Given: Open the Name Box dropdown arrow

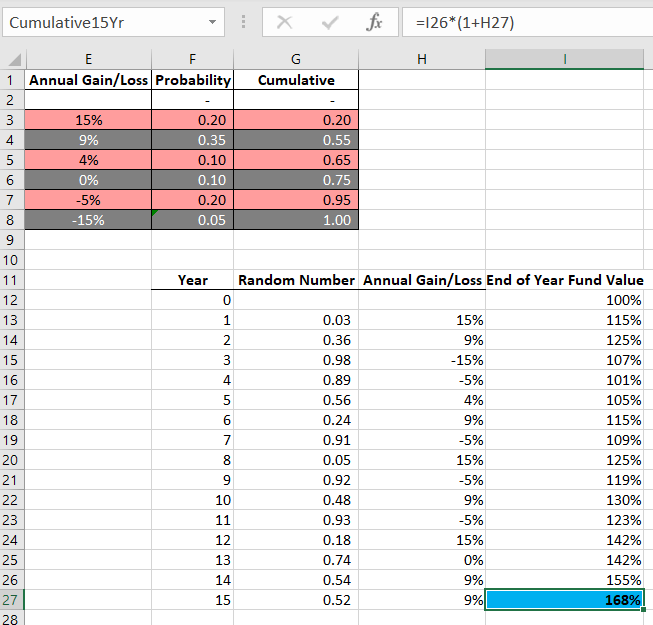Looking at the screenshot, I should click(212, 22).
